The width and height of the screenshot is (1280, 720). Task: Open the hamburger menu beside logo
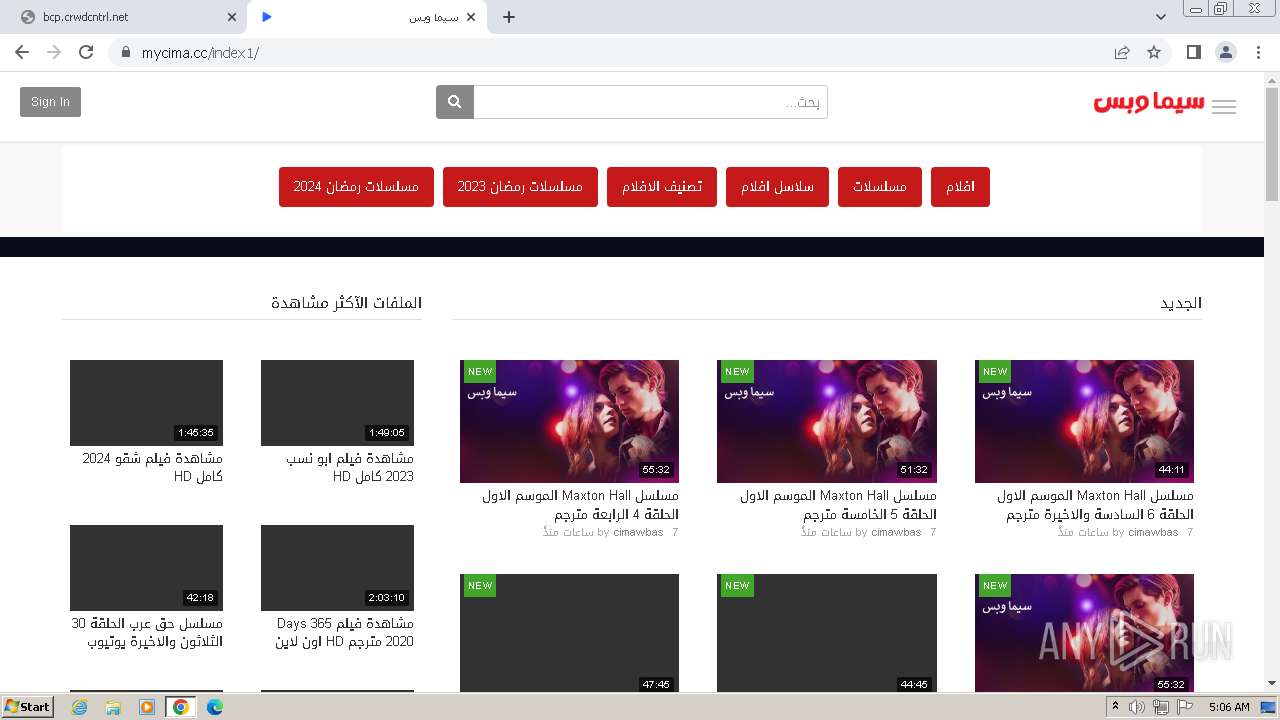point(1224,107)
